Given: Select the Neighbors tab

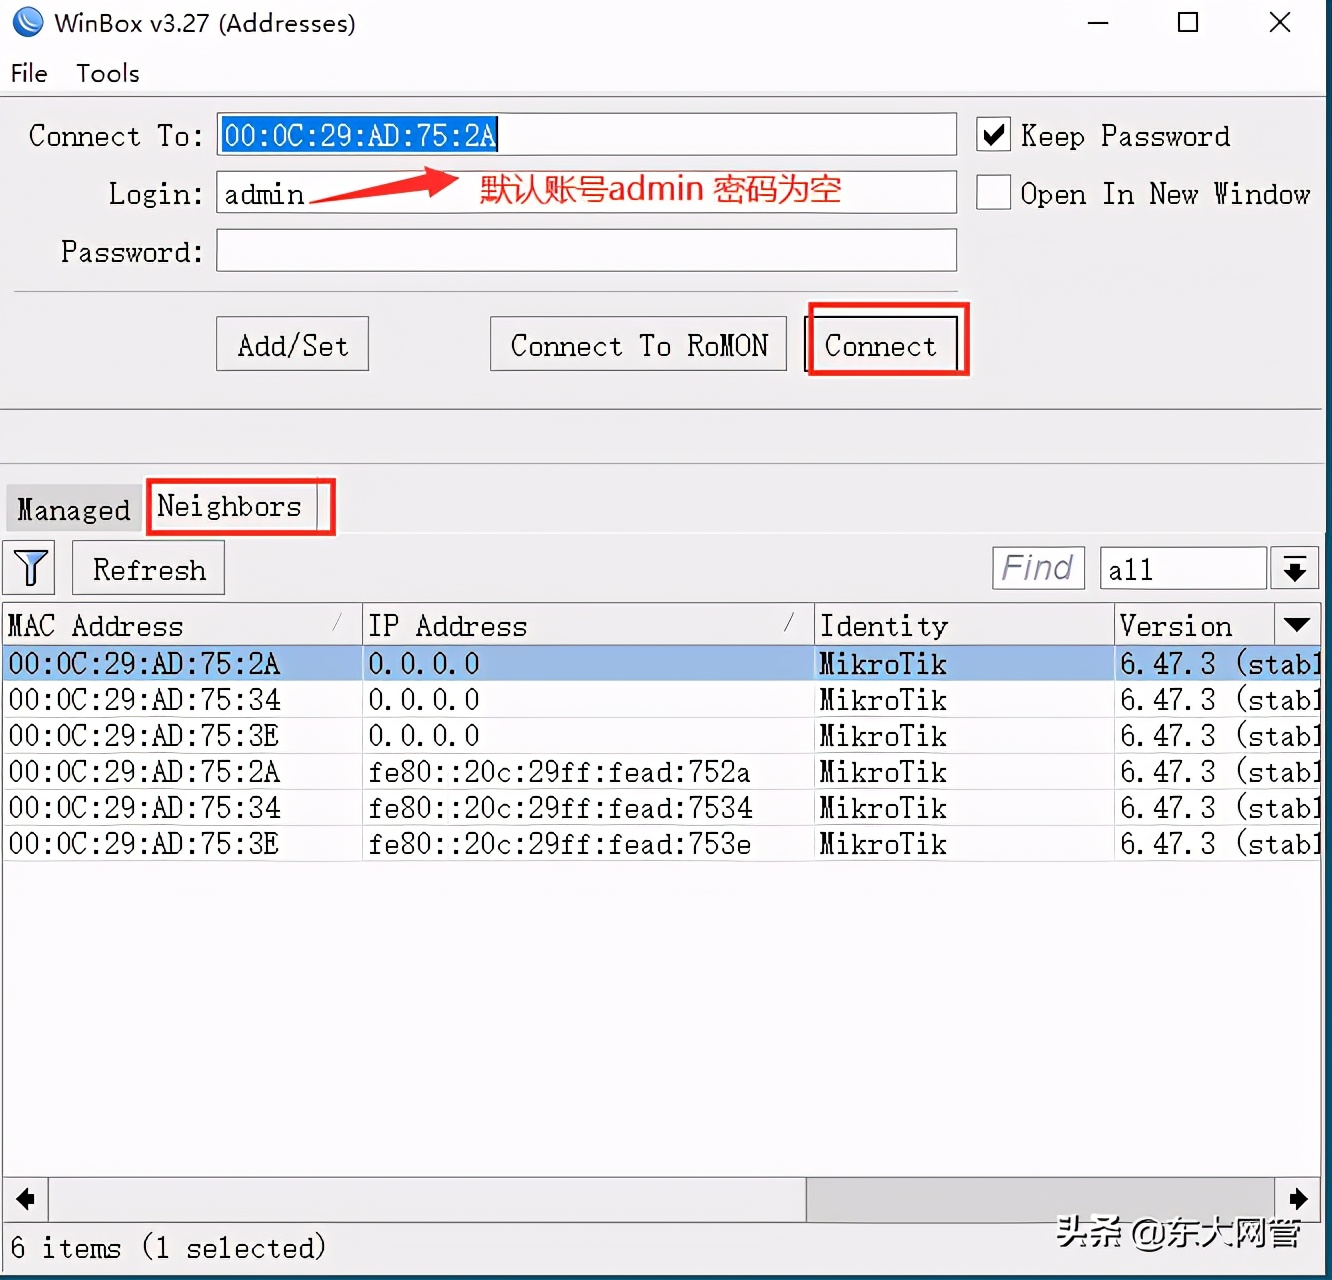Looking at the screenshot, I should pos(230,507).
